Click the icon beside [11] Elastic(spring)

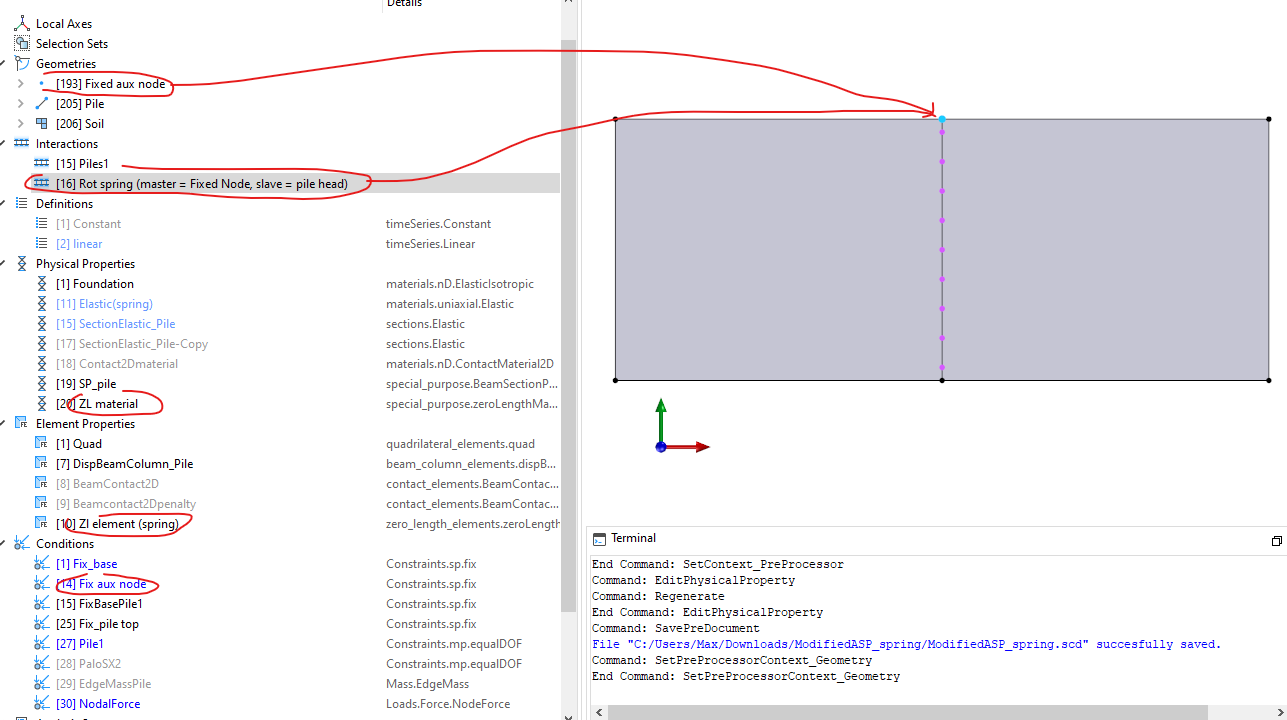(42, 303)
